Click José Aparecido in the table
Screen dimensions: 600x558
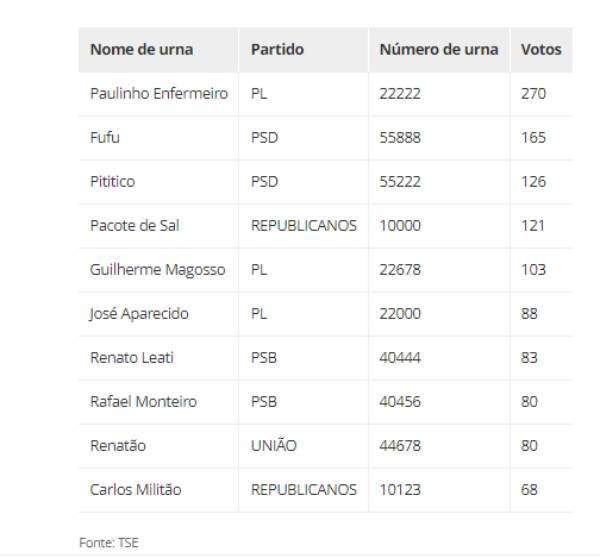click(x=139, y=314)
